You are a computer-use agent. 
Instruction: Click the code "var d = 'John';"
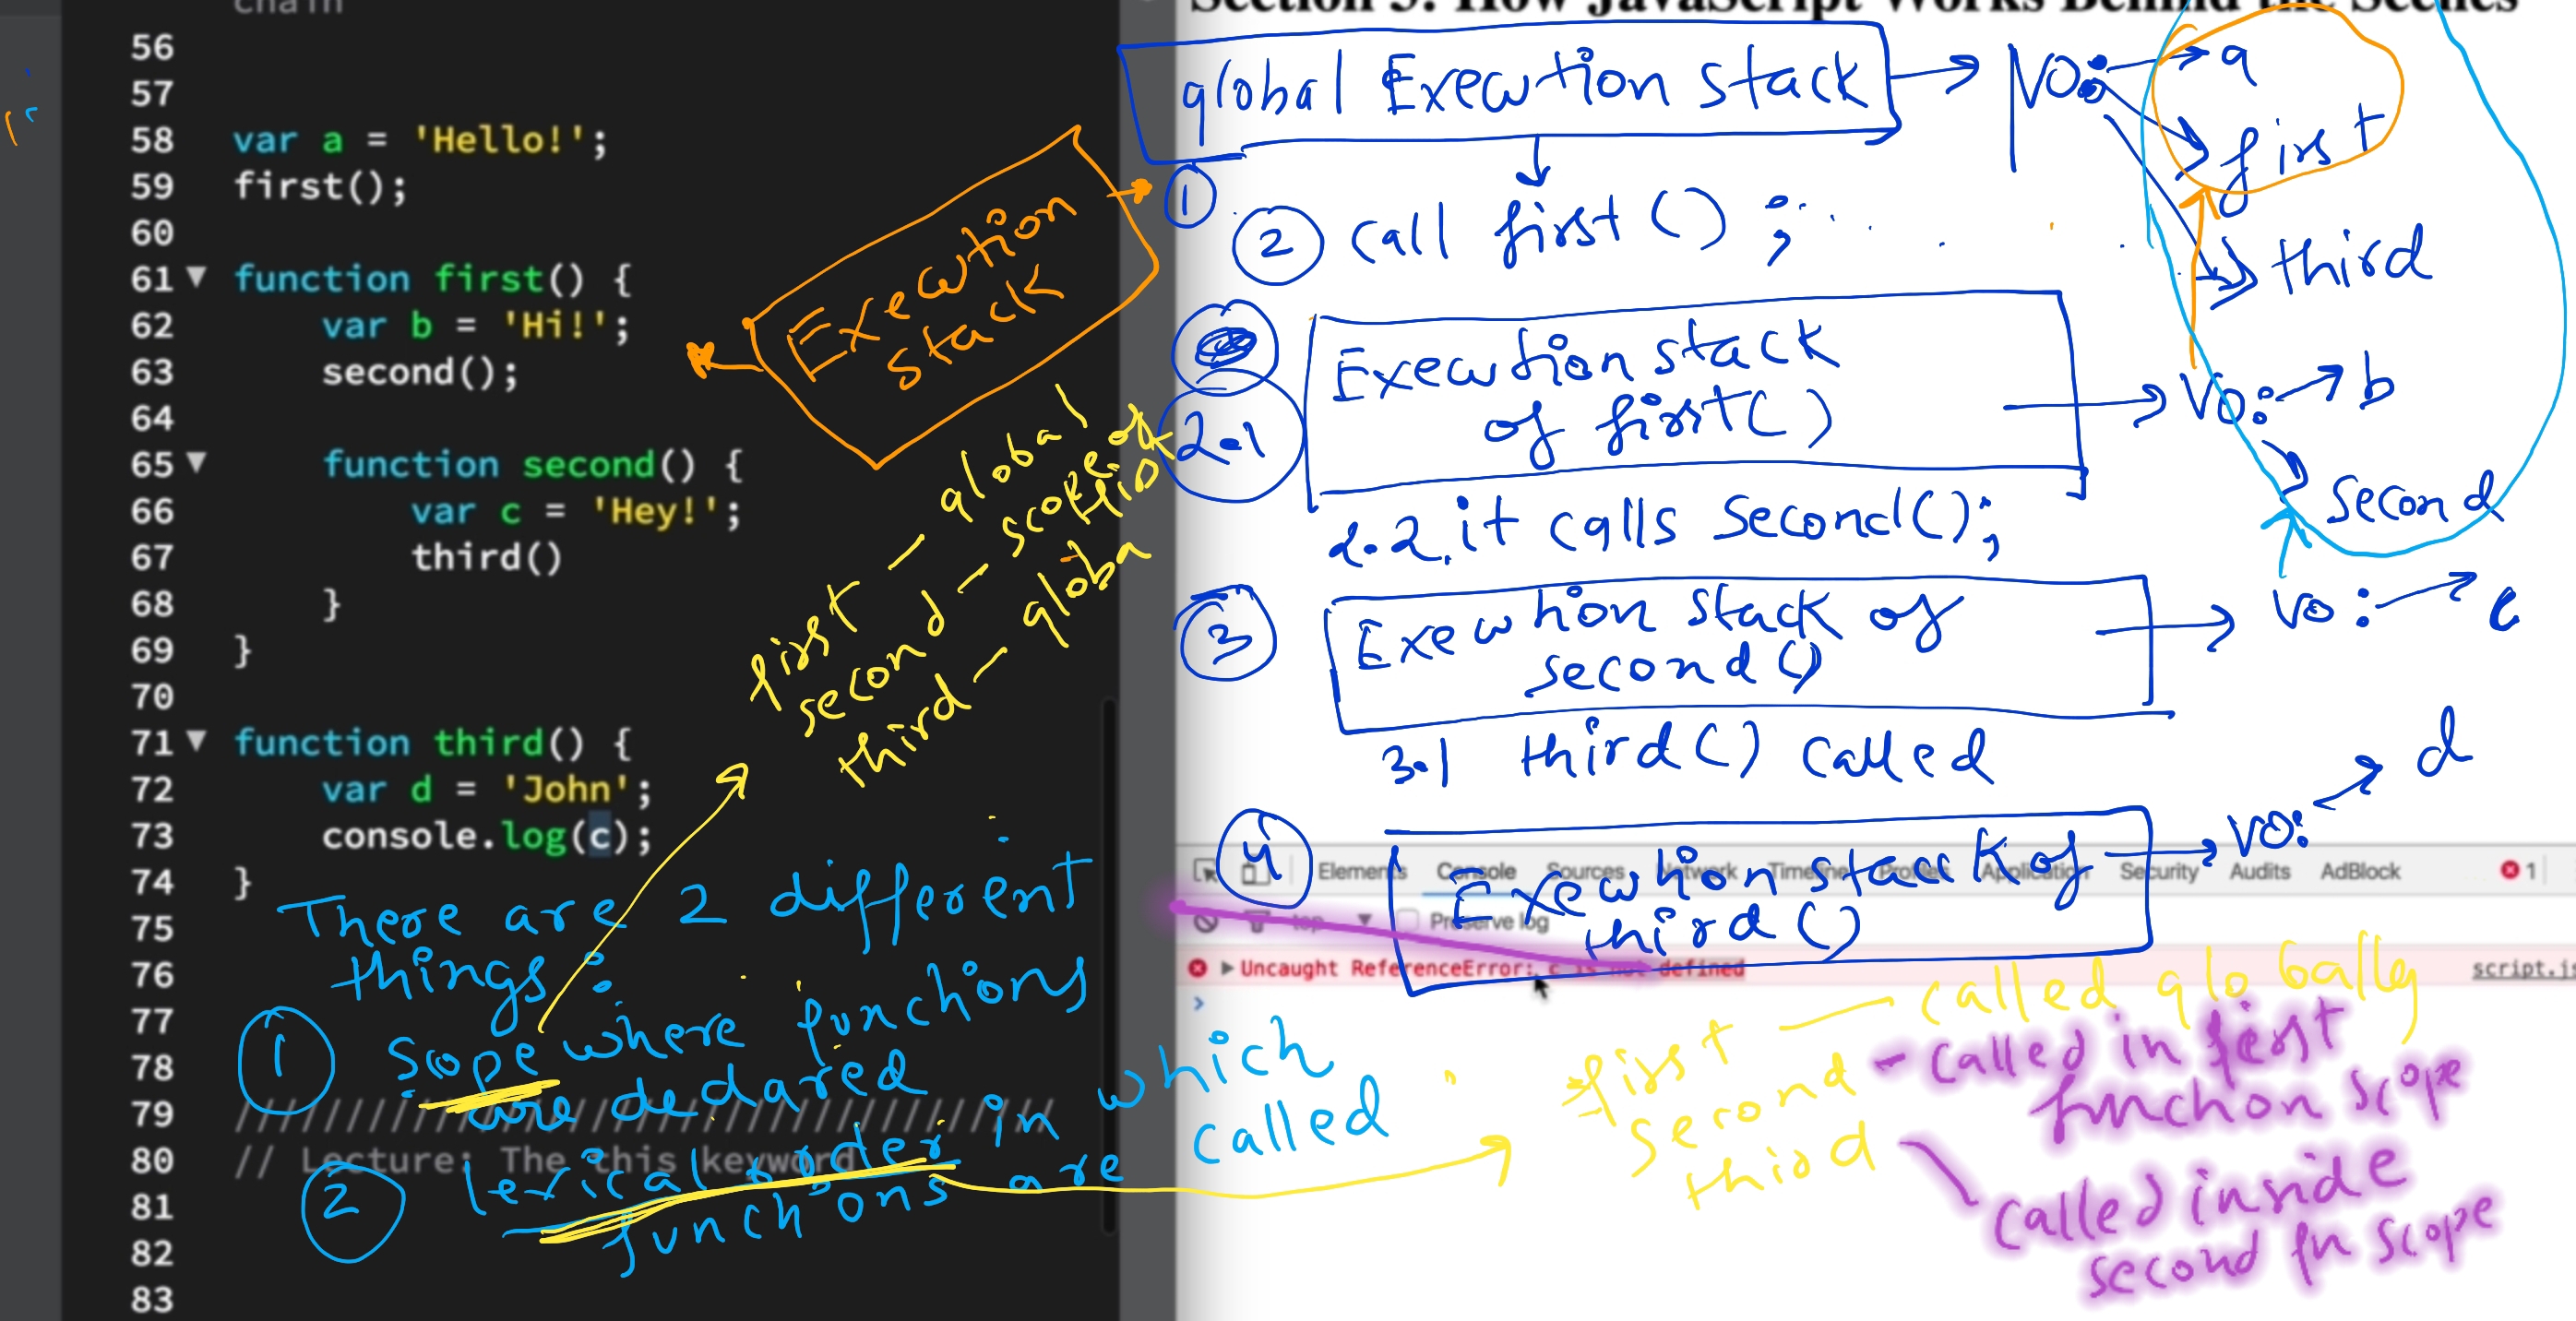pos(487,789)
